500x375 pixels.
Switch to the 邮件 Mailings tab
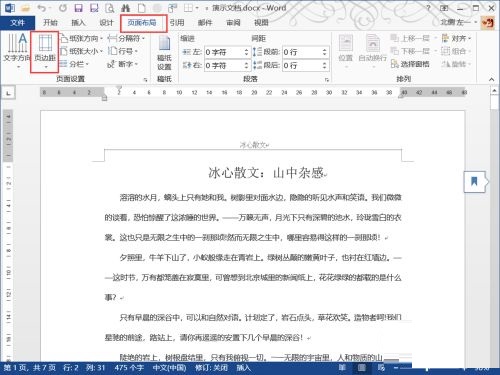pyautogui.click(x=205, y=22)
